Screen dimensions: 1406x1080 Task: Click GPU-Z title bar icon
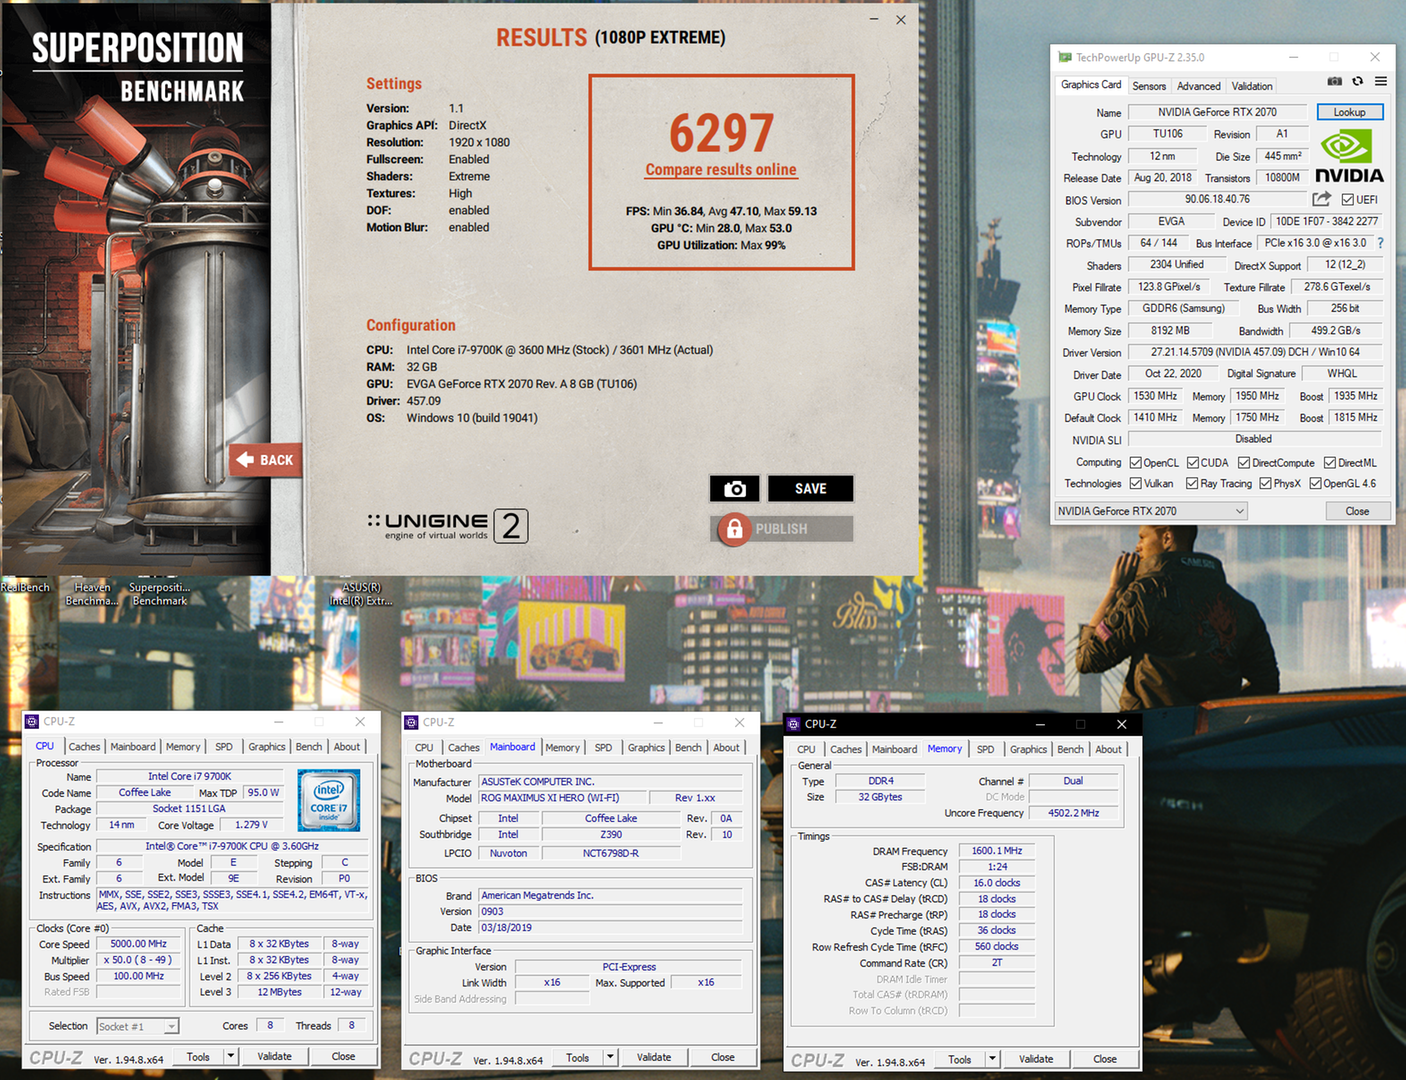(1065, 57)
